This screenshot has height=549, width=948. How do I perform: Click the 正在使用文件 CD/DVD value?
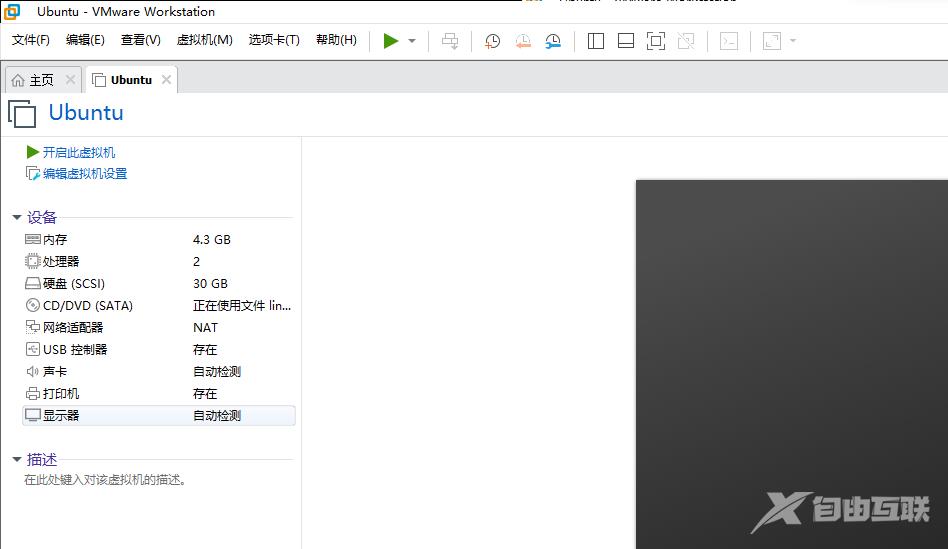pyautogui.click(x=242, y=305)
